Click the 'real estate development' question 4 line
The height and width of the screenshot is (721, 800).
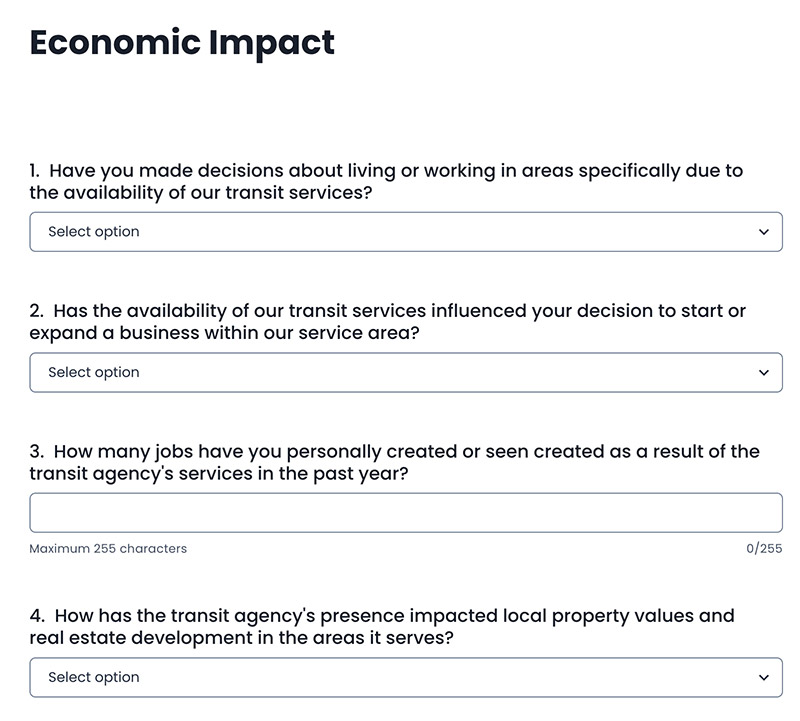point(241,638)
